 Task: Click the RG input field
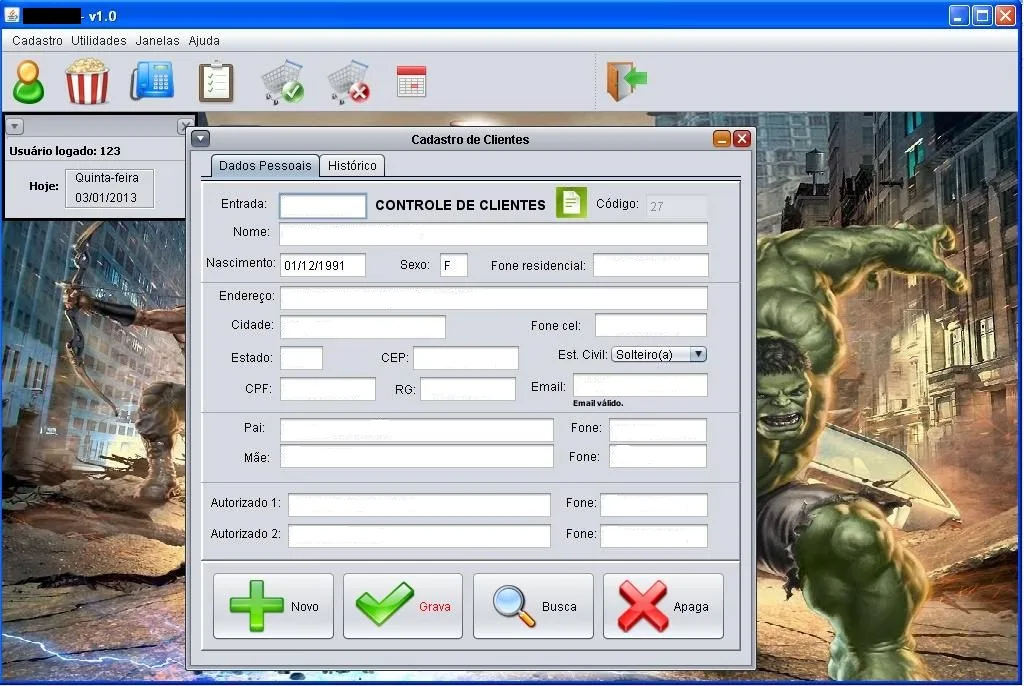[x=468, y=389]
